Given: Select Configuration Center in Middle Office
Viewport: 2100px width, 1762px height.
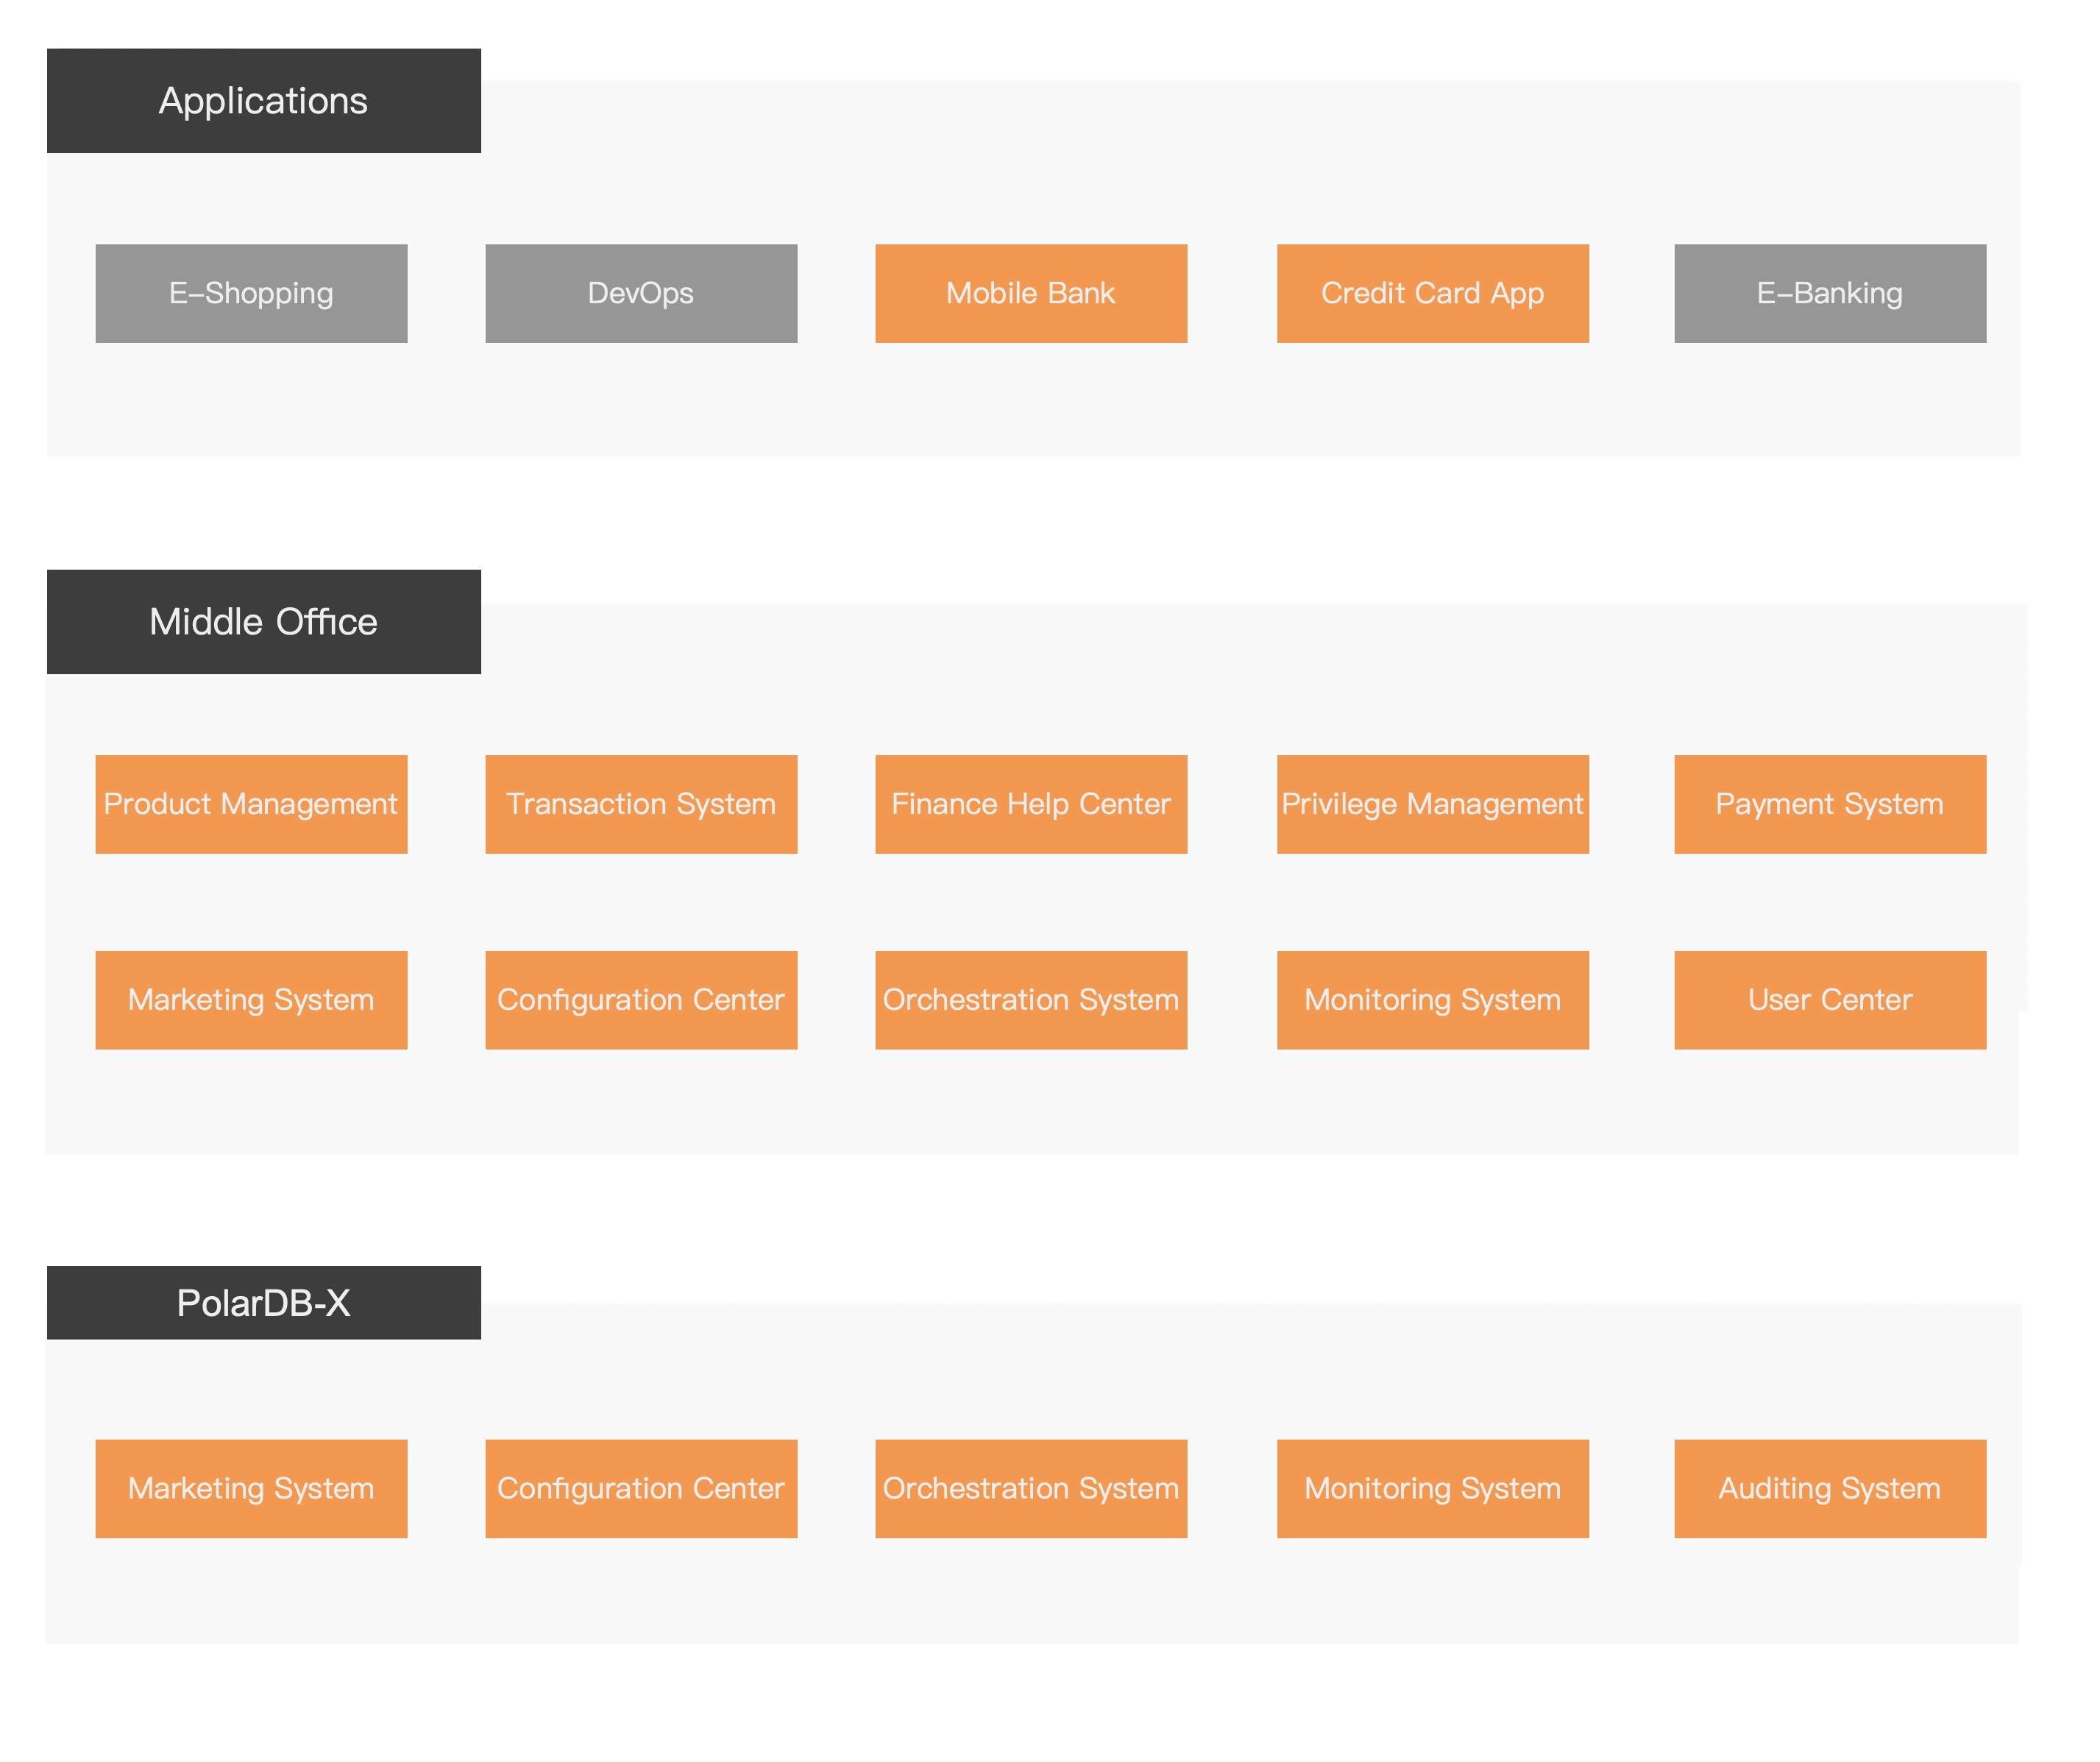Looking at the screenshot, I should pos(641,999).
